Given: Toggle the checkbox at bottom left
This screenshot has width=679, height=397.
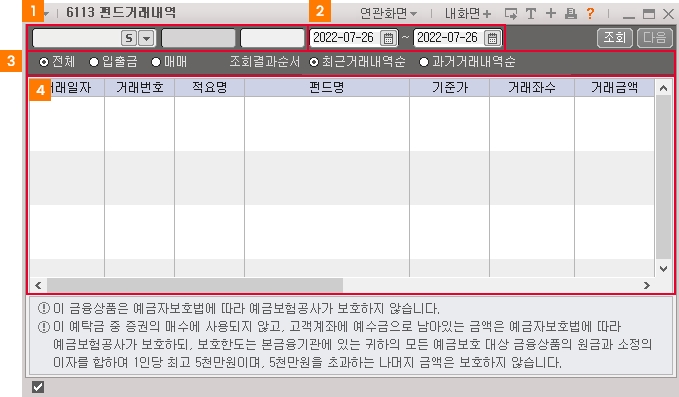Looking at the screenshot, I should (x=38, y=387).
